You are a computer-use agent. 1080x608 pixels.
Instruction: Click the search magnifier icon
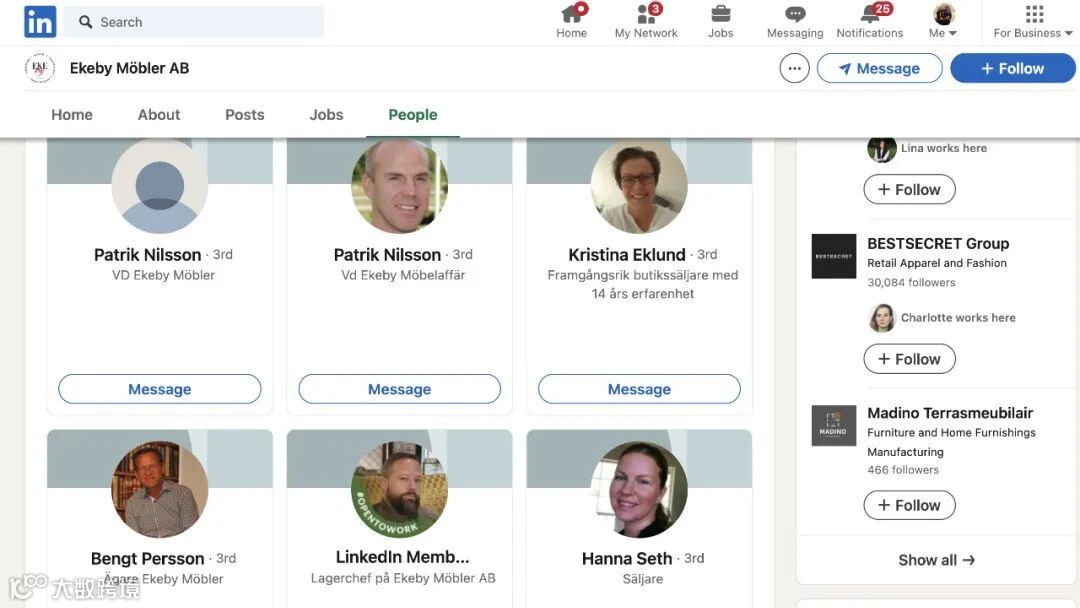[85, 22]
